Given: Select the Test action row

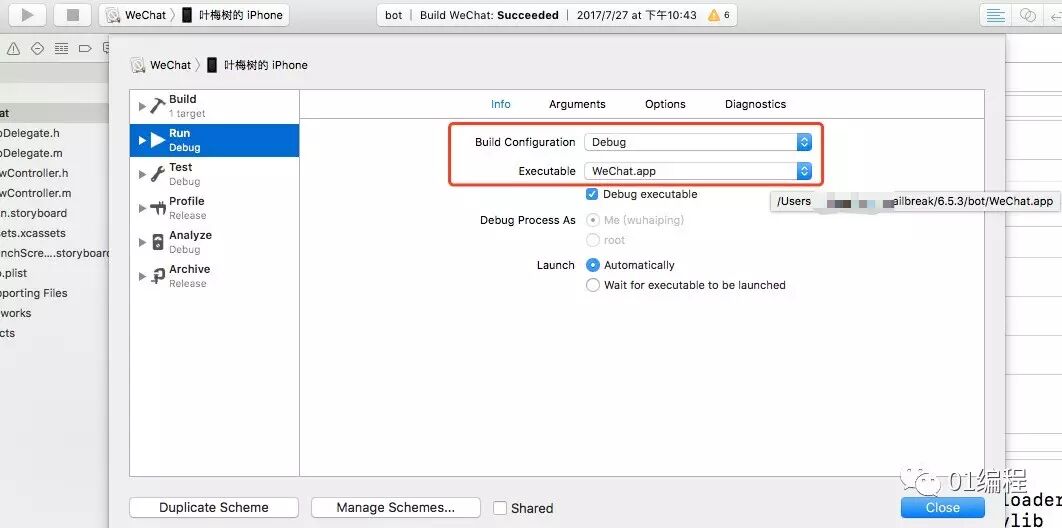Looking at the screenshot, I should (x=214, y=174).
